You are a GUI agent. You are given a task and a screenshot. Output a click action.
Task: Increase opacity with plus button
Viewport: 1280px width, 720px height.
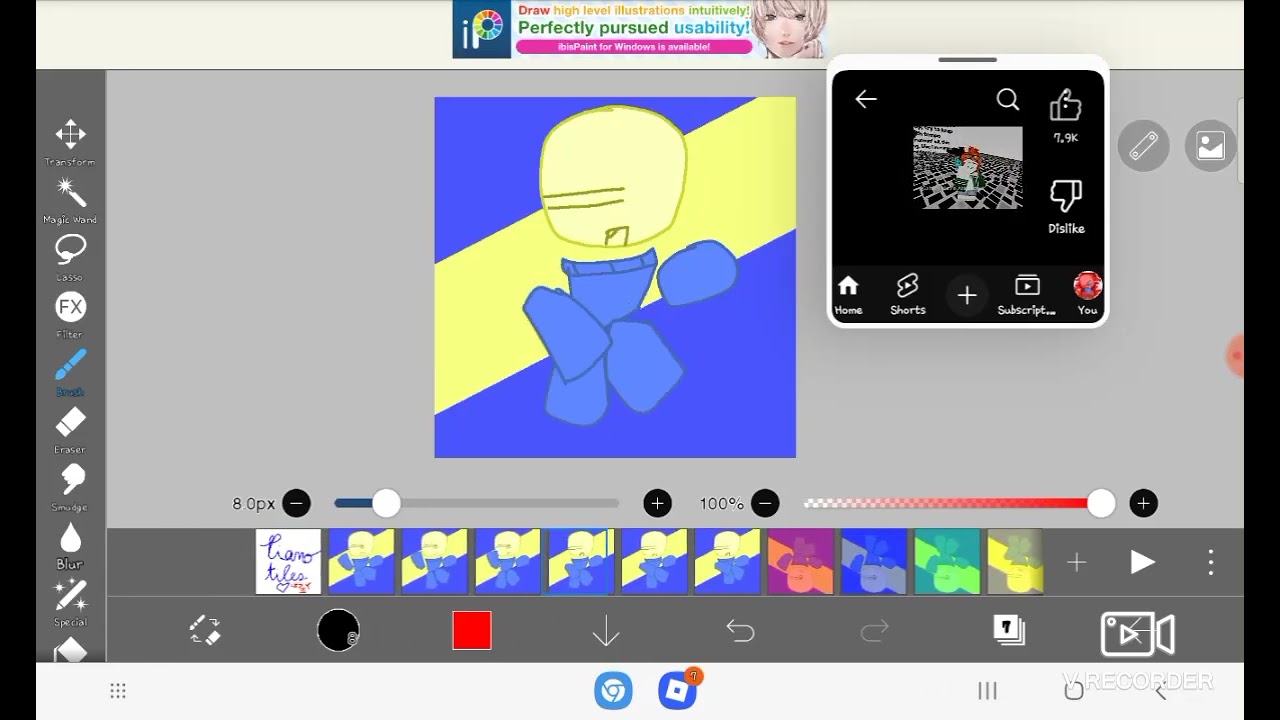coord(1143,503)
